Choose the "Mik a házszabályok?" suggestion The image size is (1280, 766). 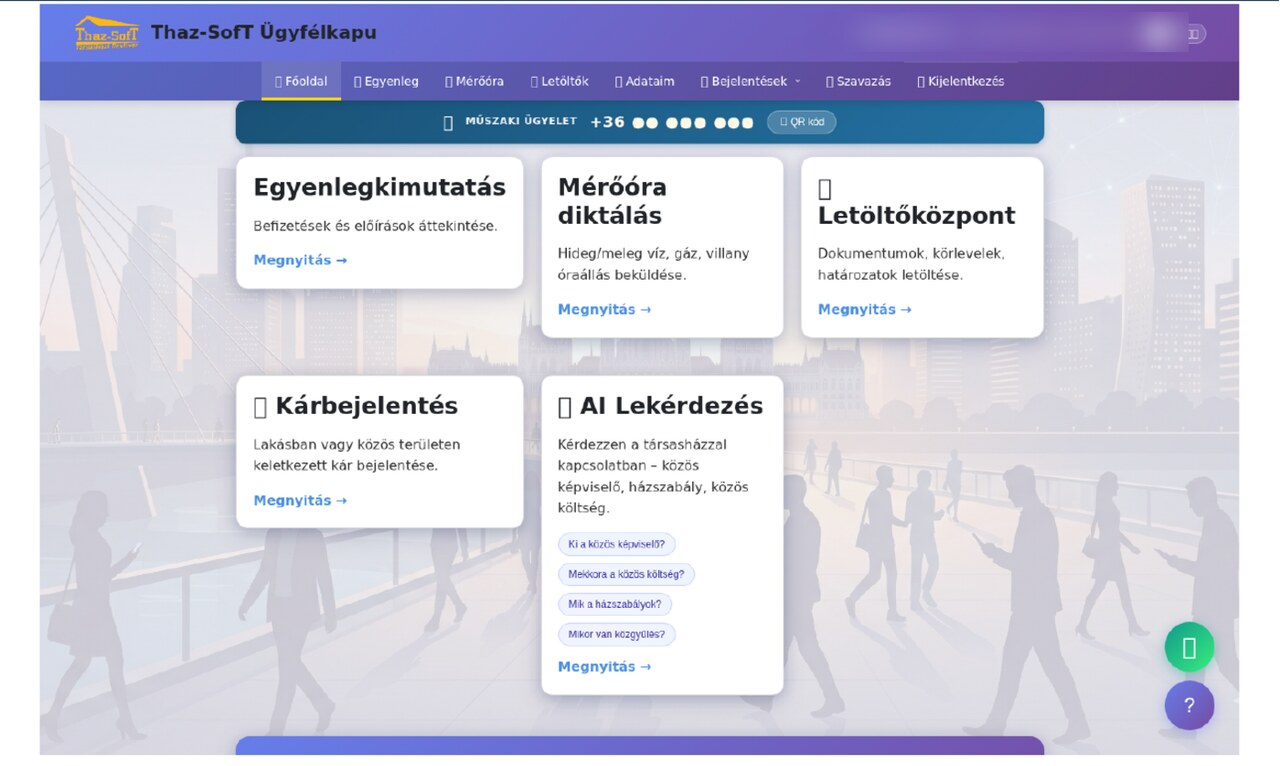(x=615, y=604)
